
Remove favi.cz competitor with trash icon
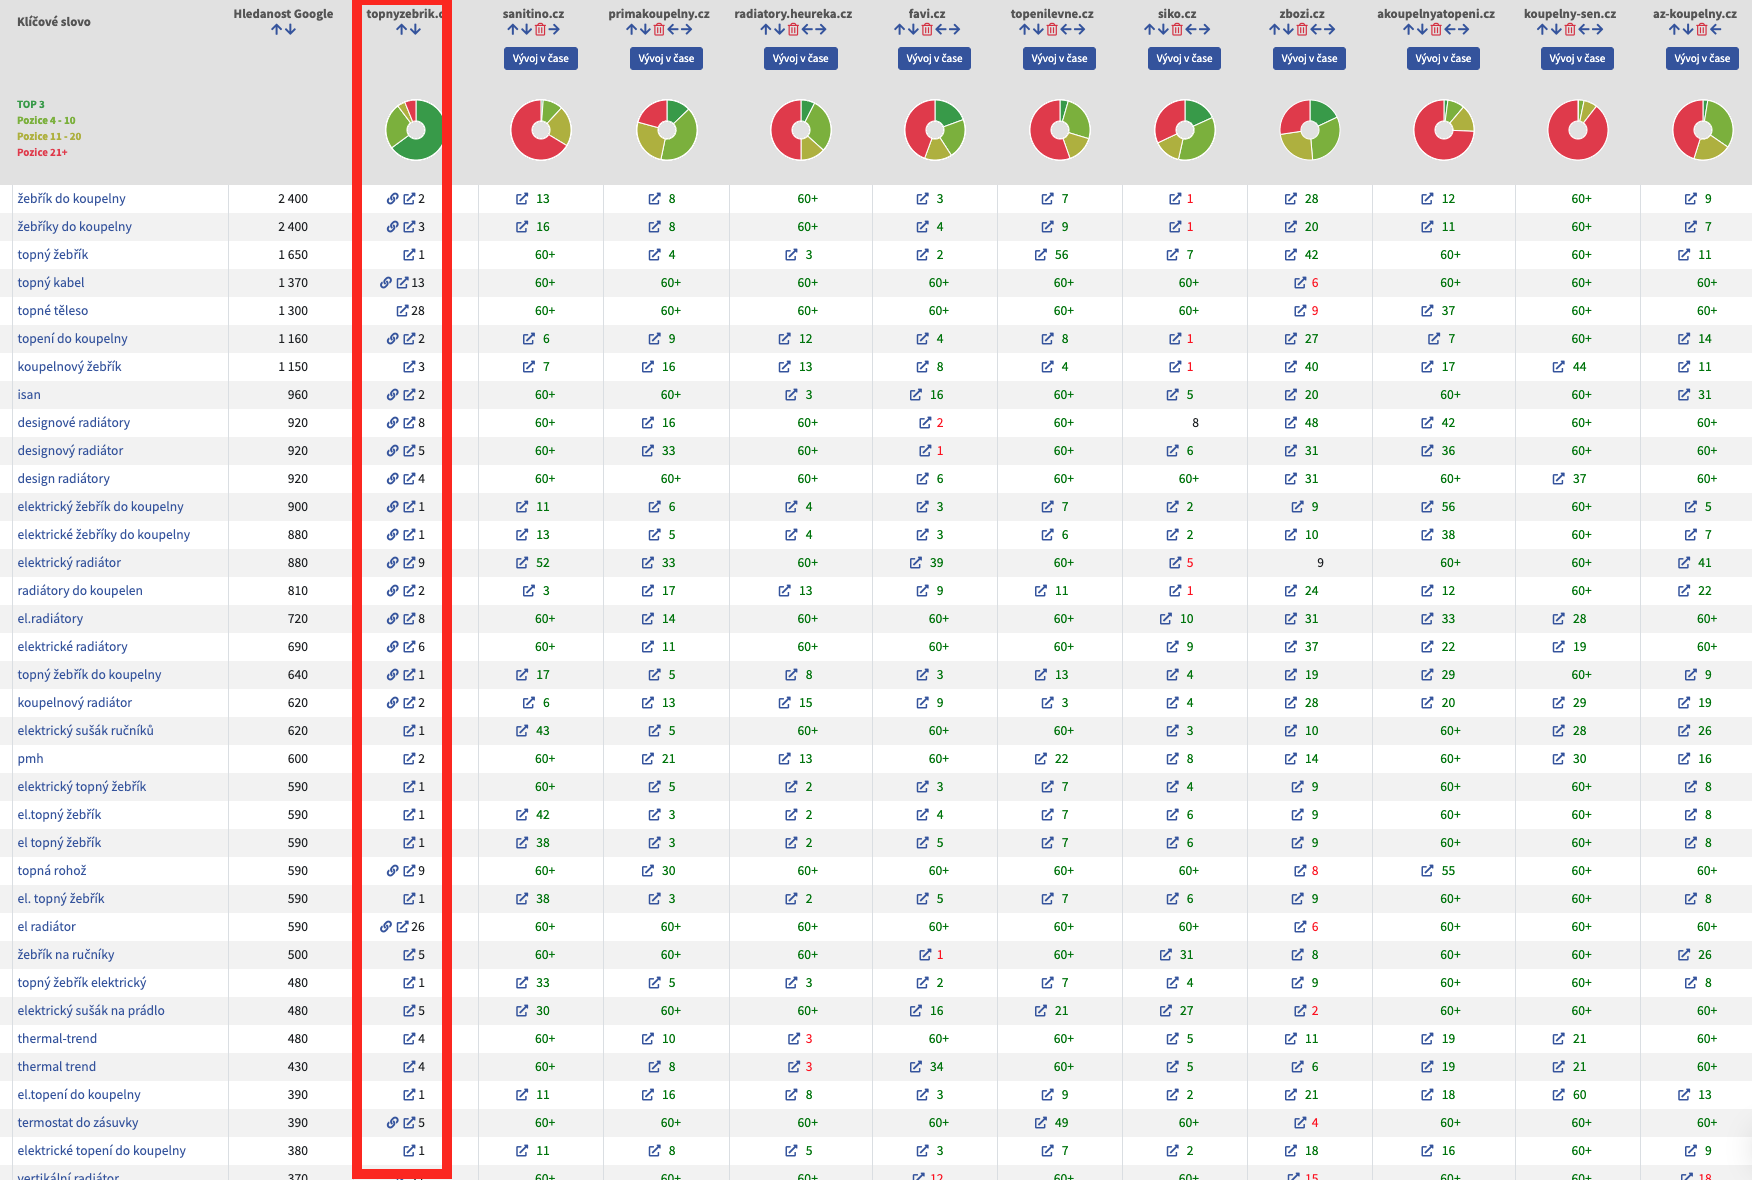927,30
